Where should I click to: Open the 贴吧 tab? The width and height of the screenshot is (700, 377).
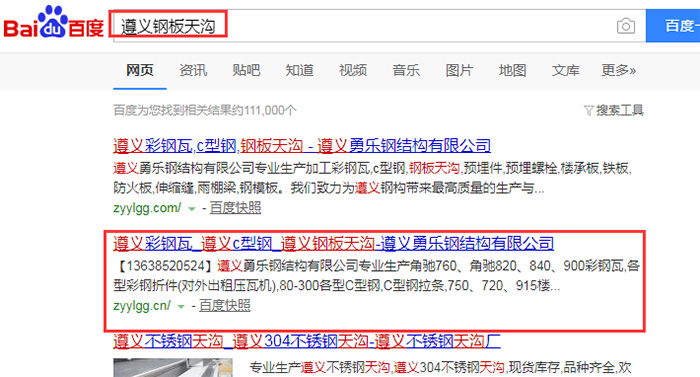tap(246, 70)
